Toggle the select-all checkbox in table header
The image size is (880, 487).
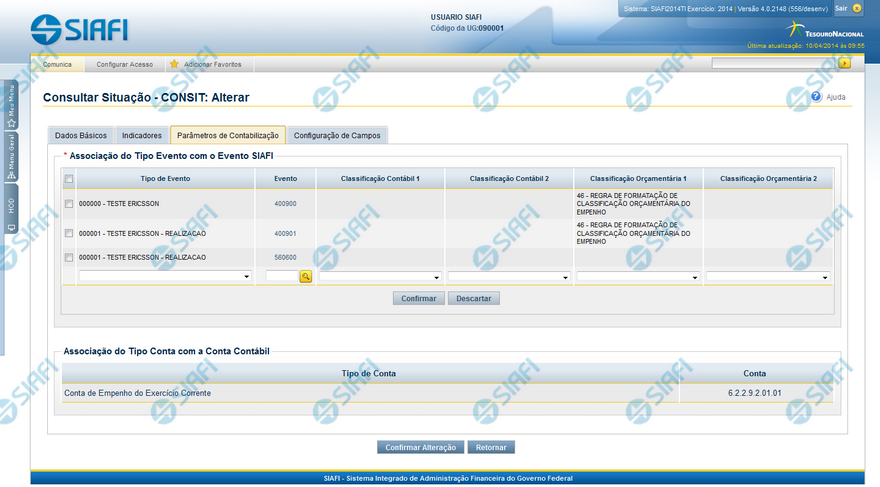click(68, 179)
